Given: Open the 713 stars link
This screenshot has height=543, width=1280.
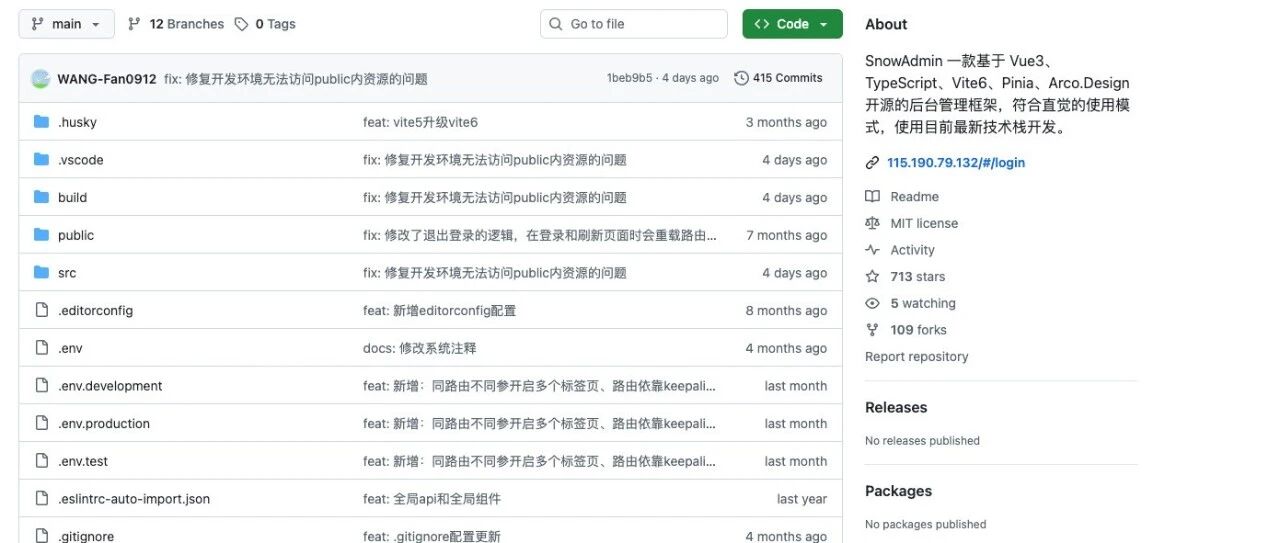Looking at the screenshot, I should click(x=917, y=277).
